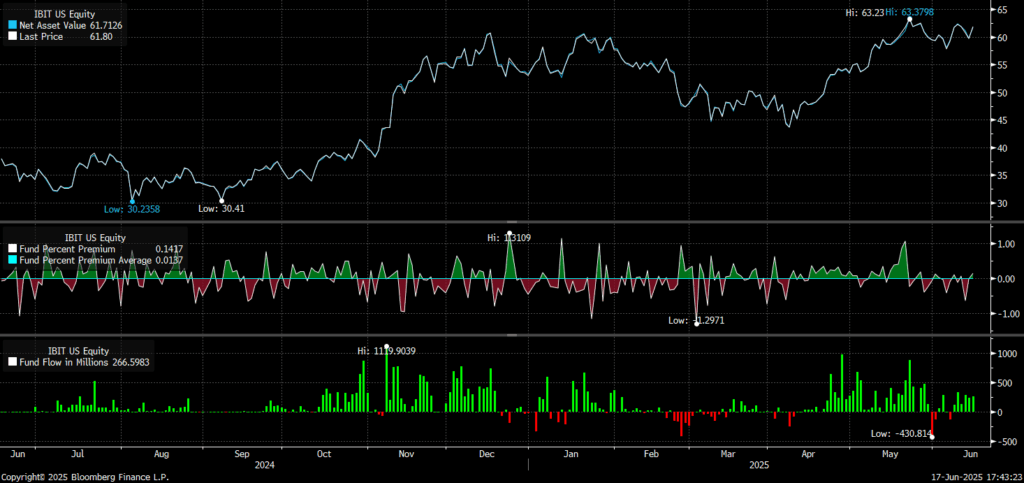The image size is (1024, 483).
Task: Click the blue marker dot at Low: 30.2358
Action: [133, 202]
